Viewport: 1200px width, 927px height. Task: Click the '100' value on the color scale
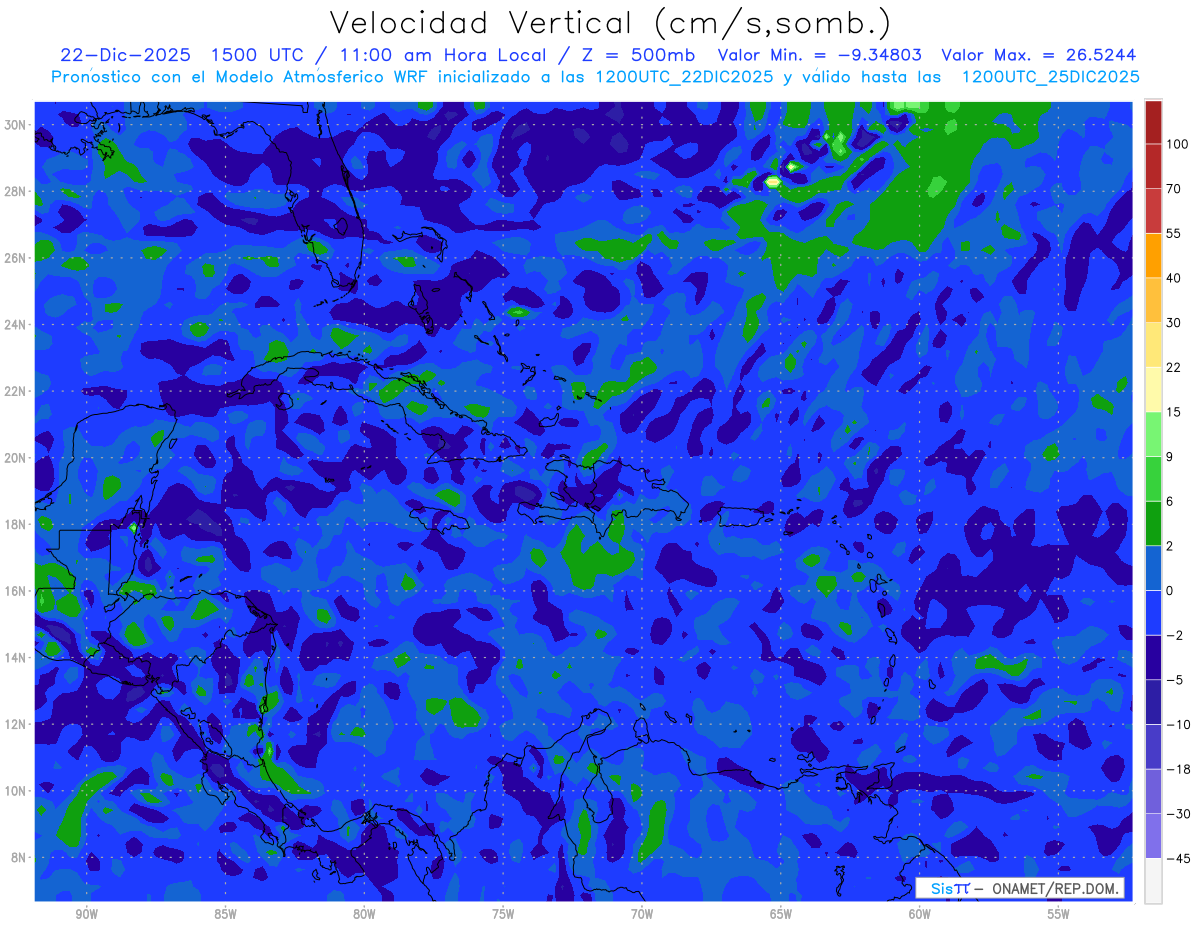(1177, 144)
